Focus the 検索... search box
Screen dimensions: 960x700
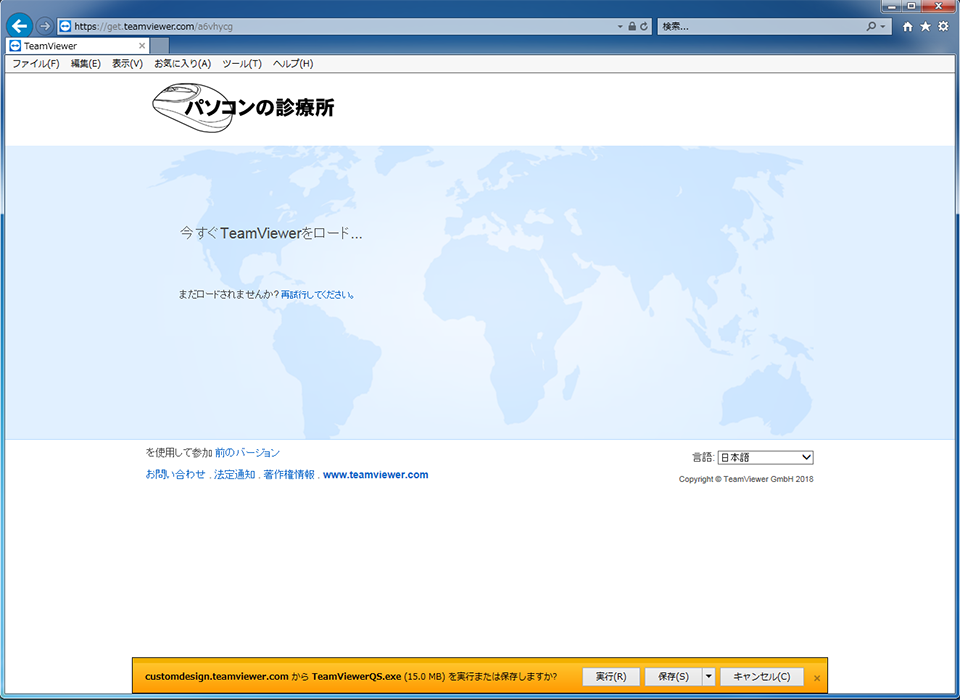click(761, 26)
